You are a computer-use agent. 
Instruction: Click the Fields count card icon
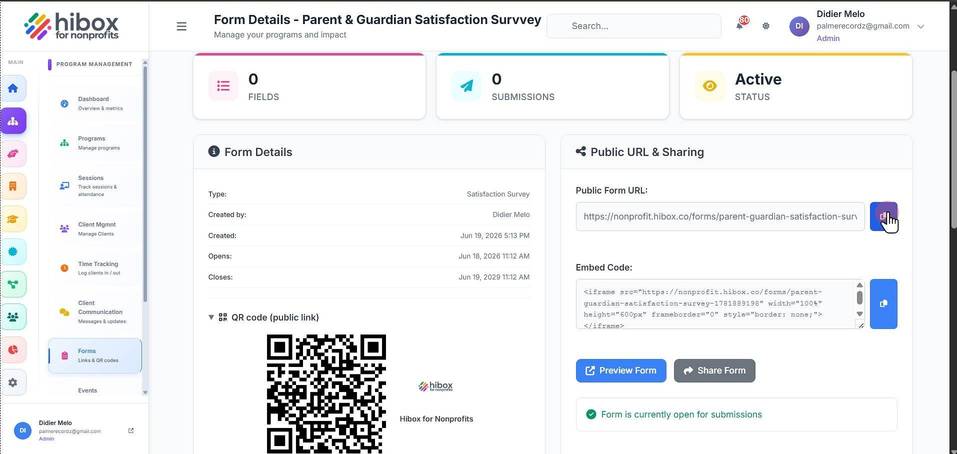point(223,86)
